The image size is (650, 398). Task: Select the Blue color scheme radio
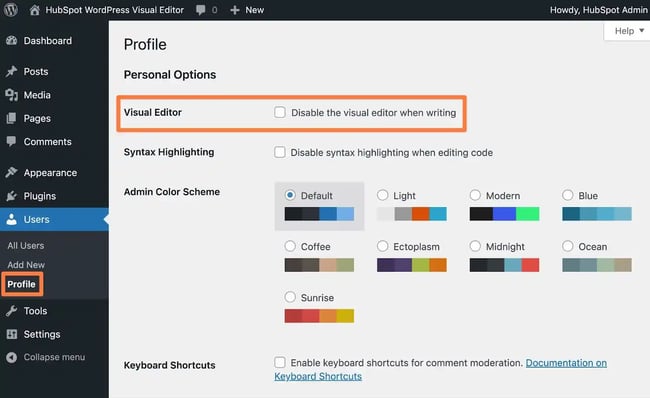coord(568,195)
